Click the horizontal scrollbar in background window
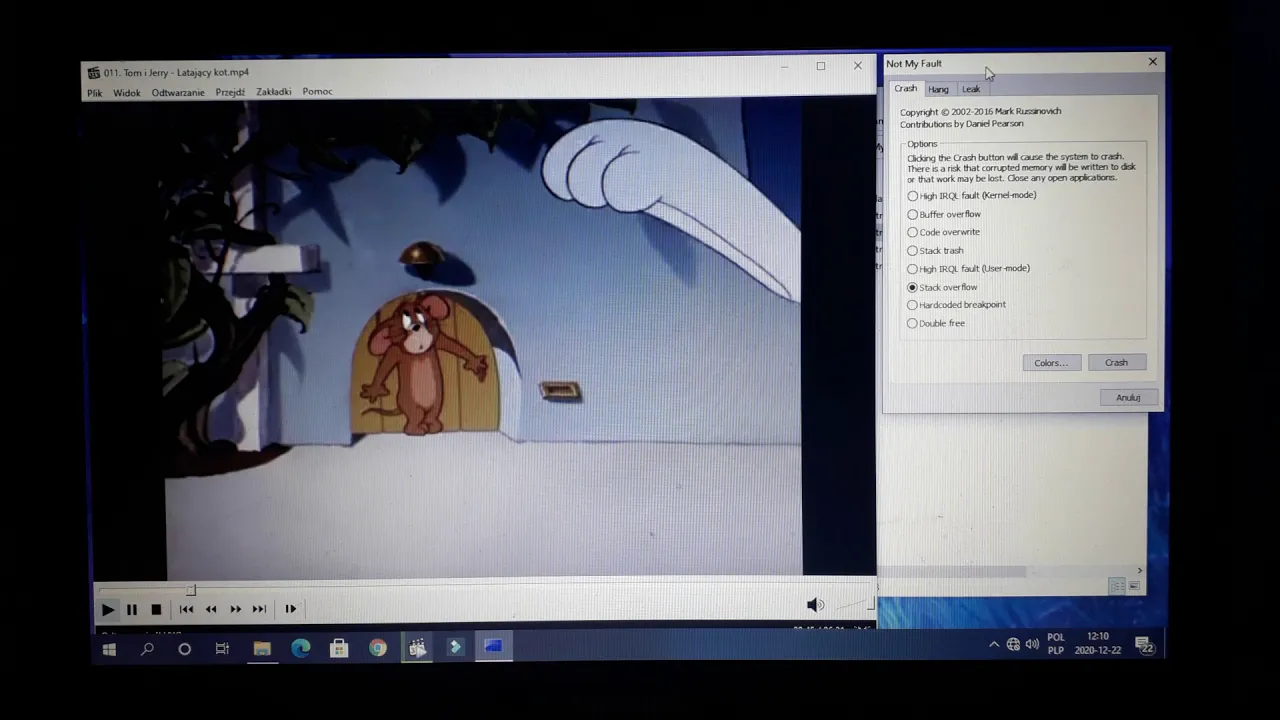Image resolution: width=1280 pixels, height=720 pixels. [953, 571]
